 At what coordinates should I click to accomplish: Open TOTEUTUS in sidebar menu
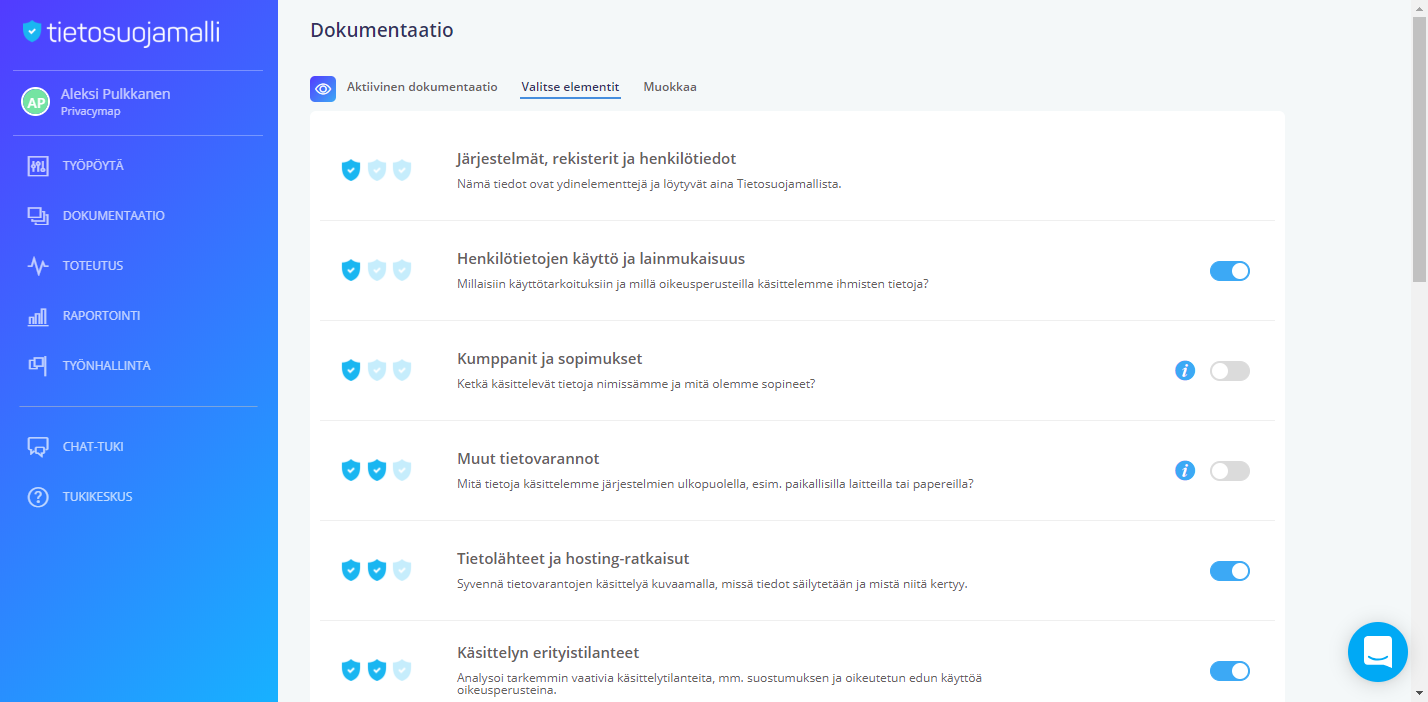point(93,266)
